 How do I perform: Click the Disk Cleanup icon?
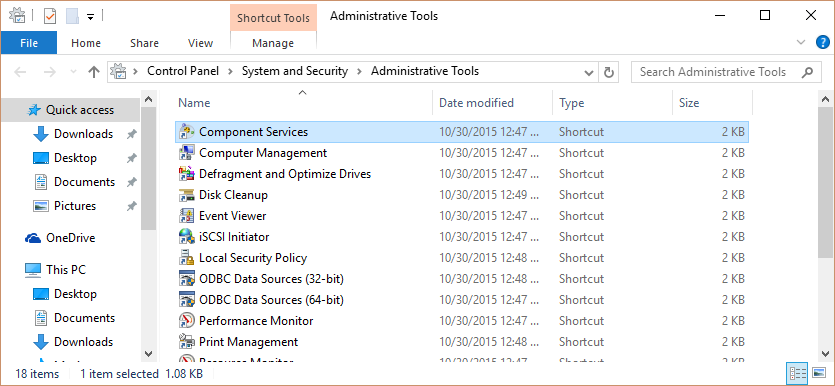(x=186, y=195)
